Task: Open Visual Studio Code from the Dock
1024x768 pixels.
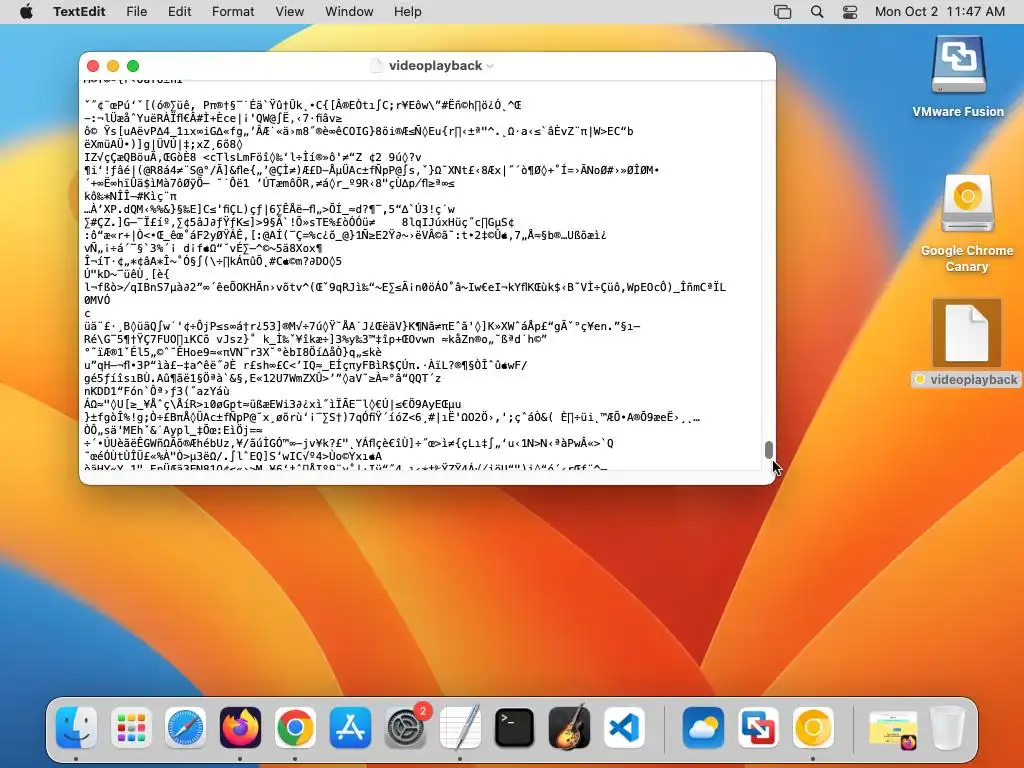Action: [x=624, y=728]
